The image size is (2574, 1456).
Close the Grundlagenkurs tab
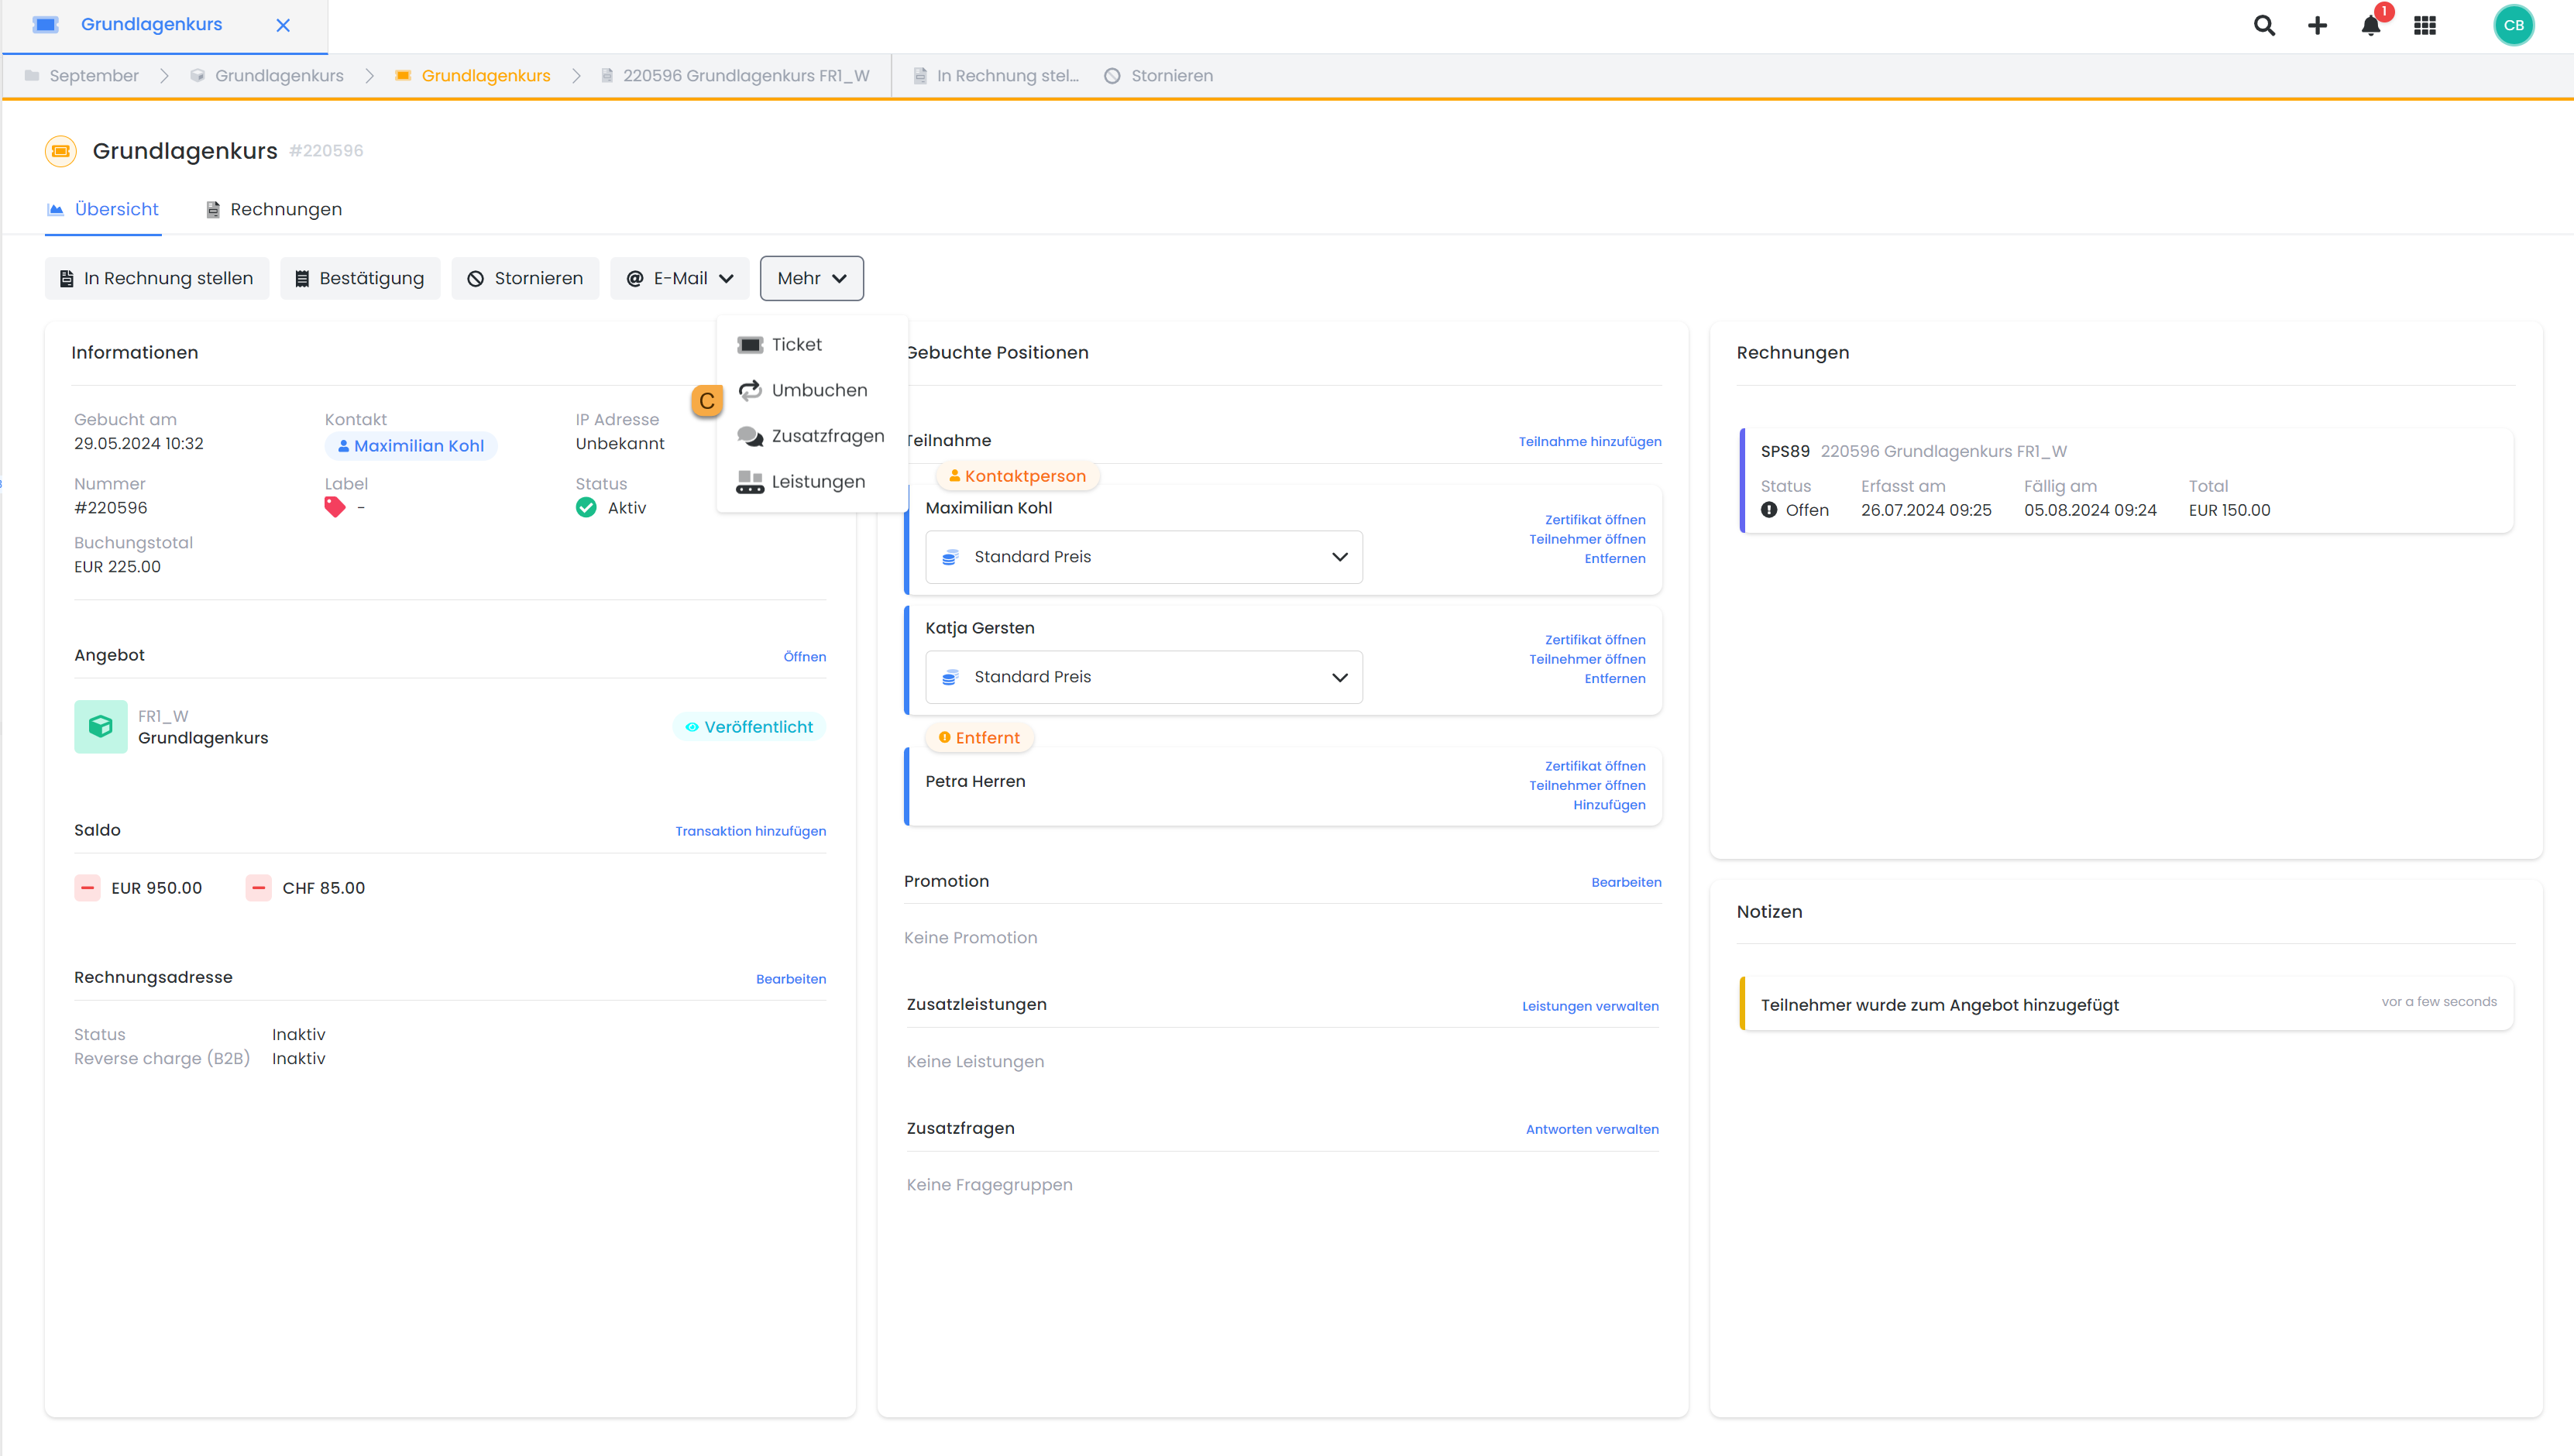pyautogui.click(x=283, y=25)
